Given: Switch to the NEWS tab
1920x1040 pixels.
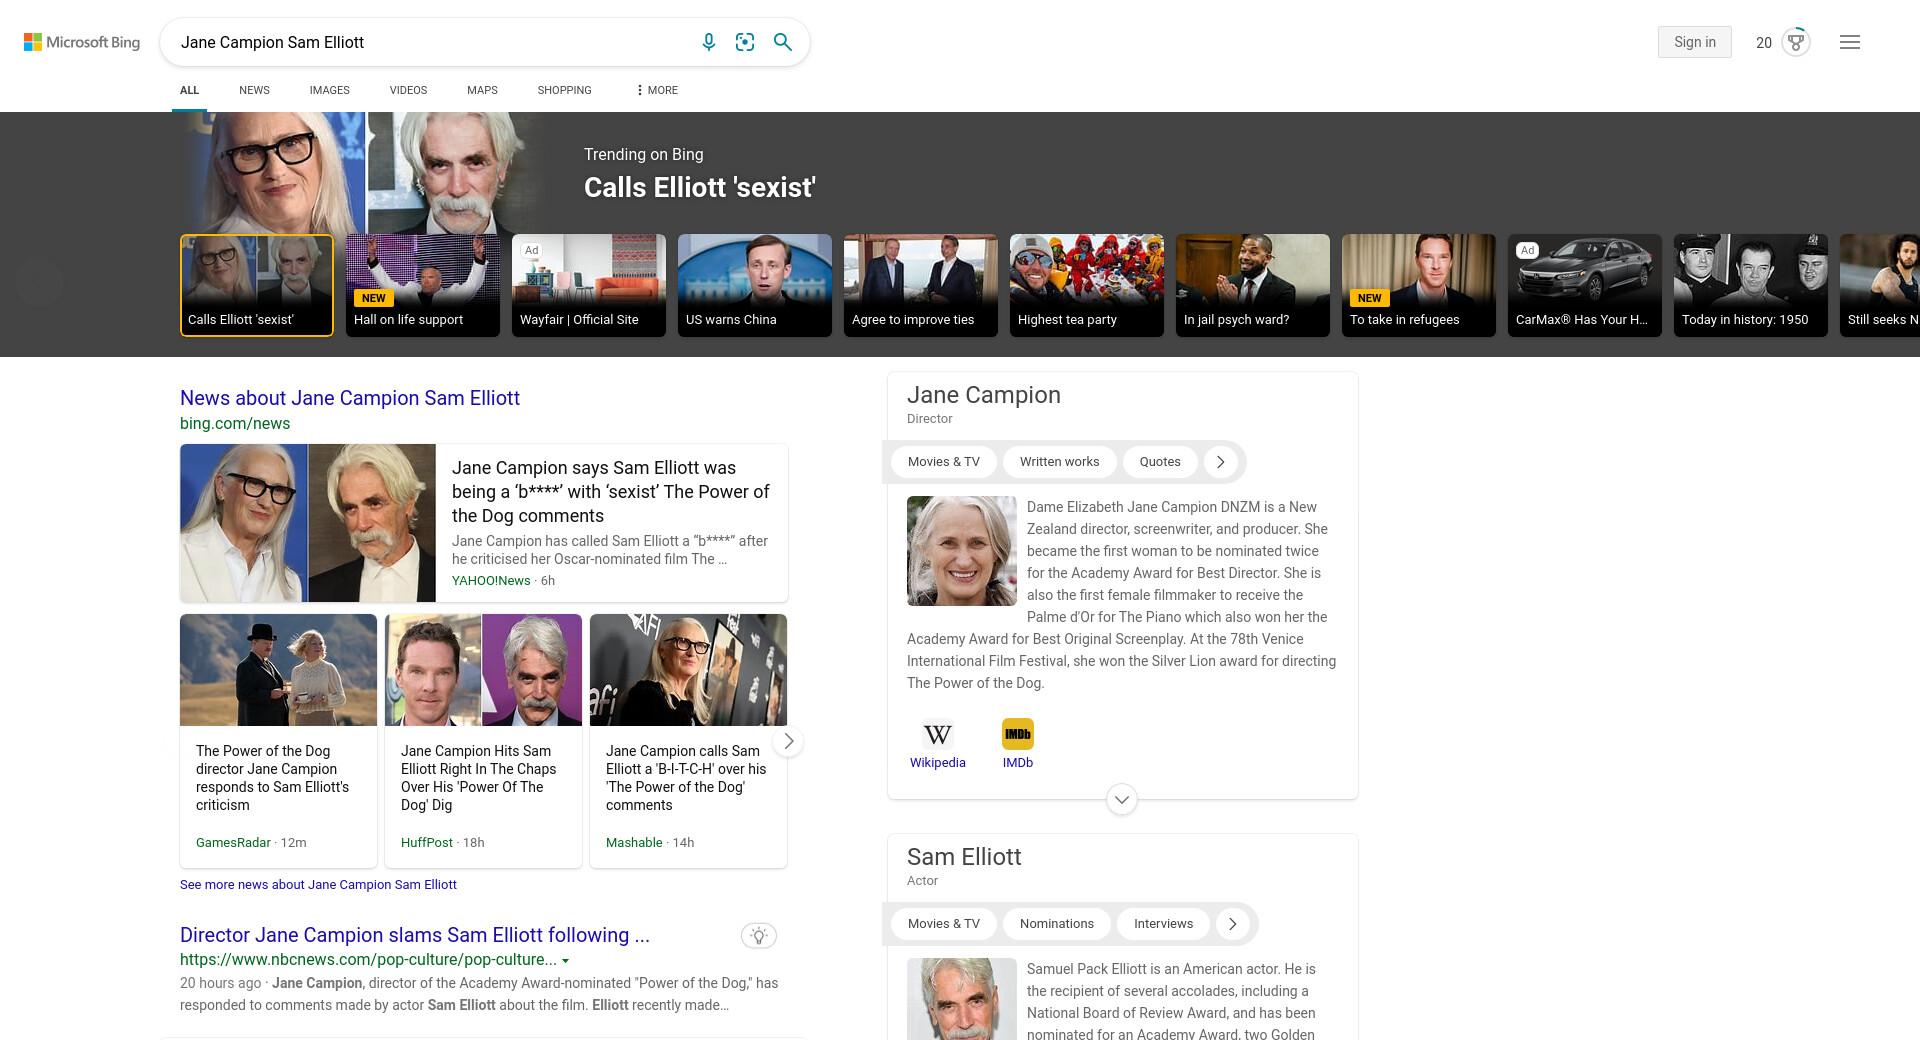Looking at the screenshot, I should pos(254,90).
